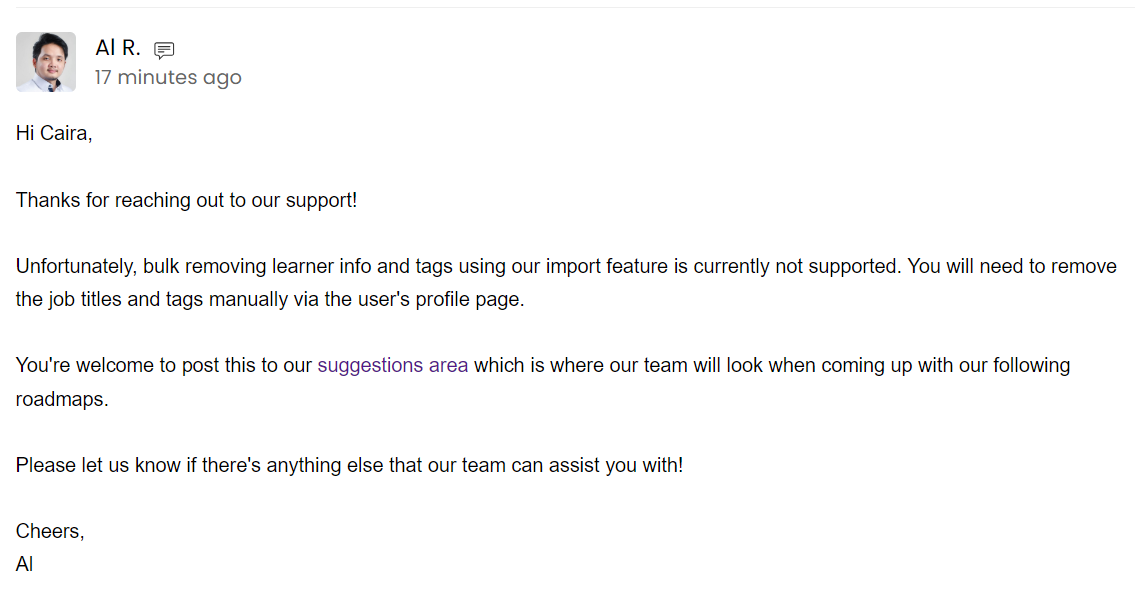Select the sender name Al R.

point(118,48)
